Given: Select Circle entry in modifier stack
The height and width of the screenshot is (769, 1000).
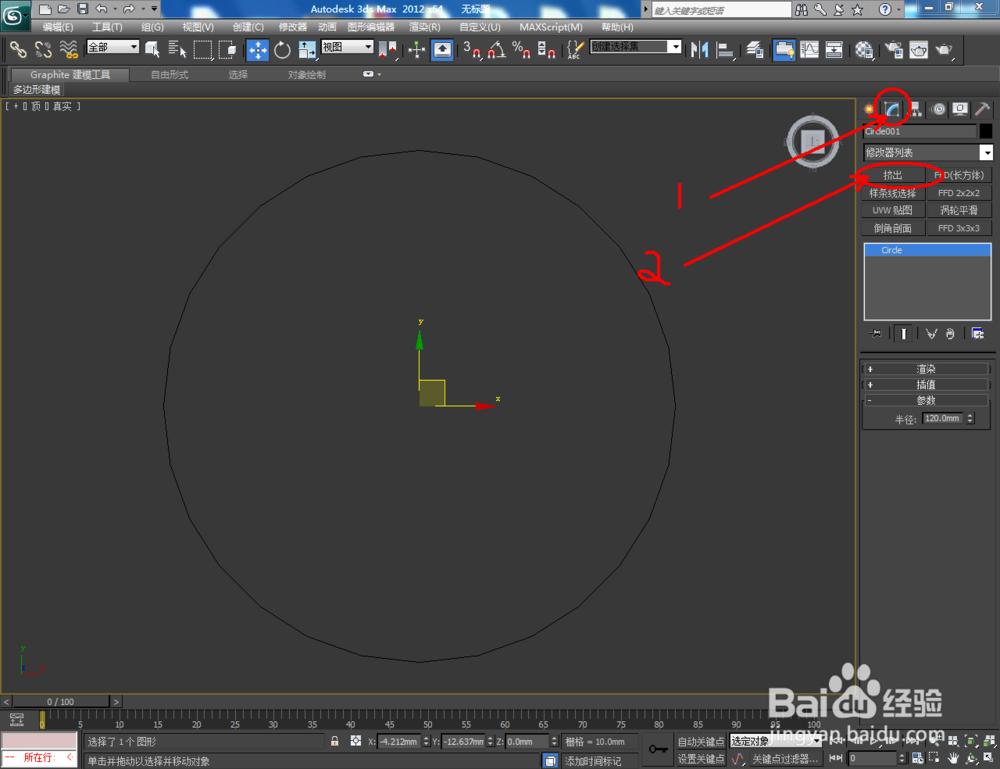Looking at the screenshot, I should (927, 250).
